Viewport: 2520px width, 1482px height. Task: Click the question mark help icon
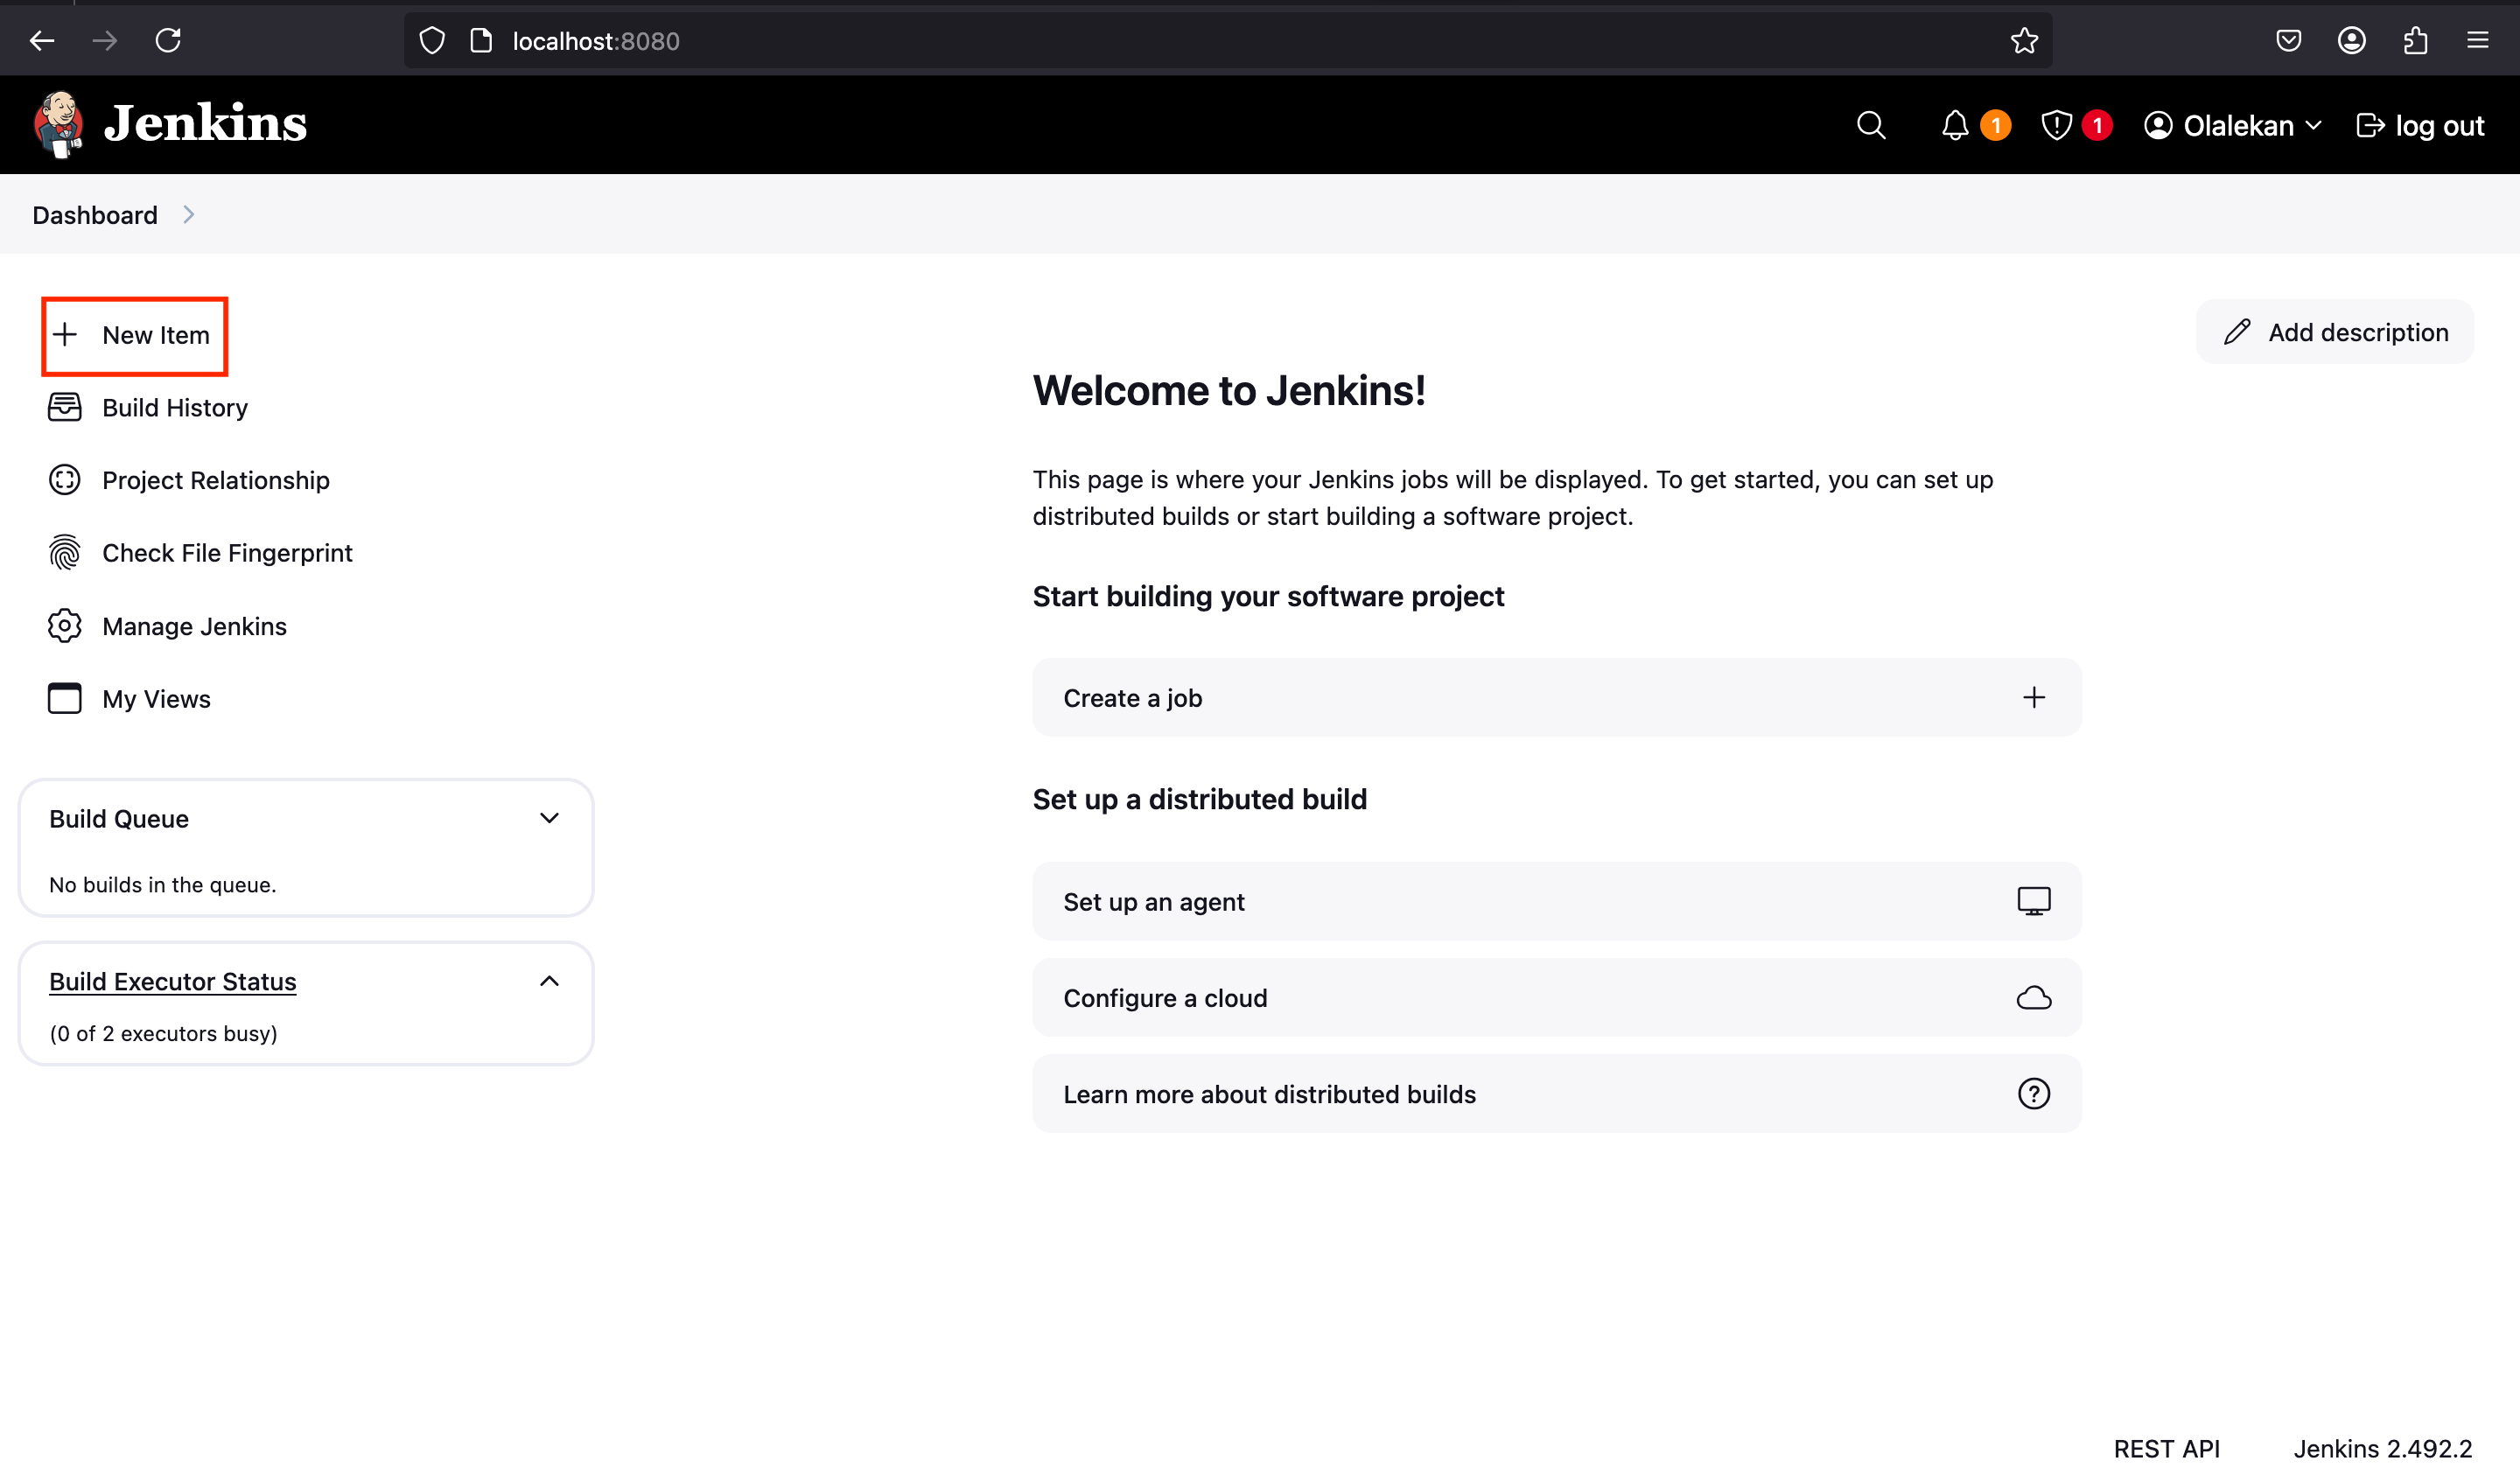click(2034, 1094)
